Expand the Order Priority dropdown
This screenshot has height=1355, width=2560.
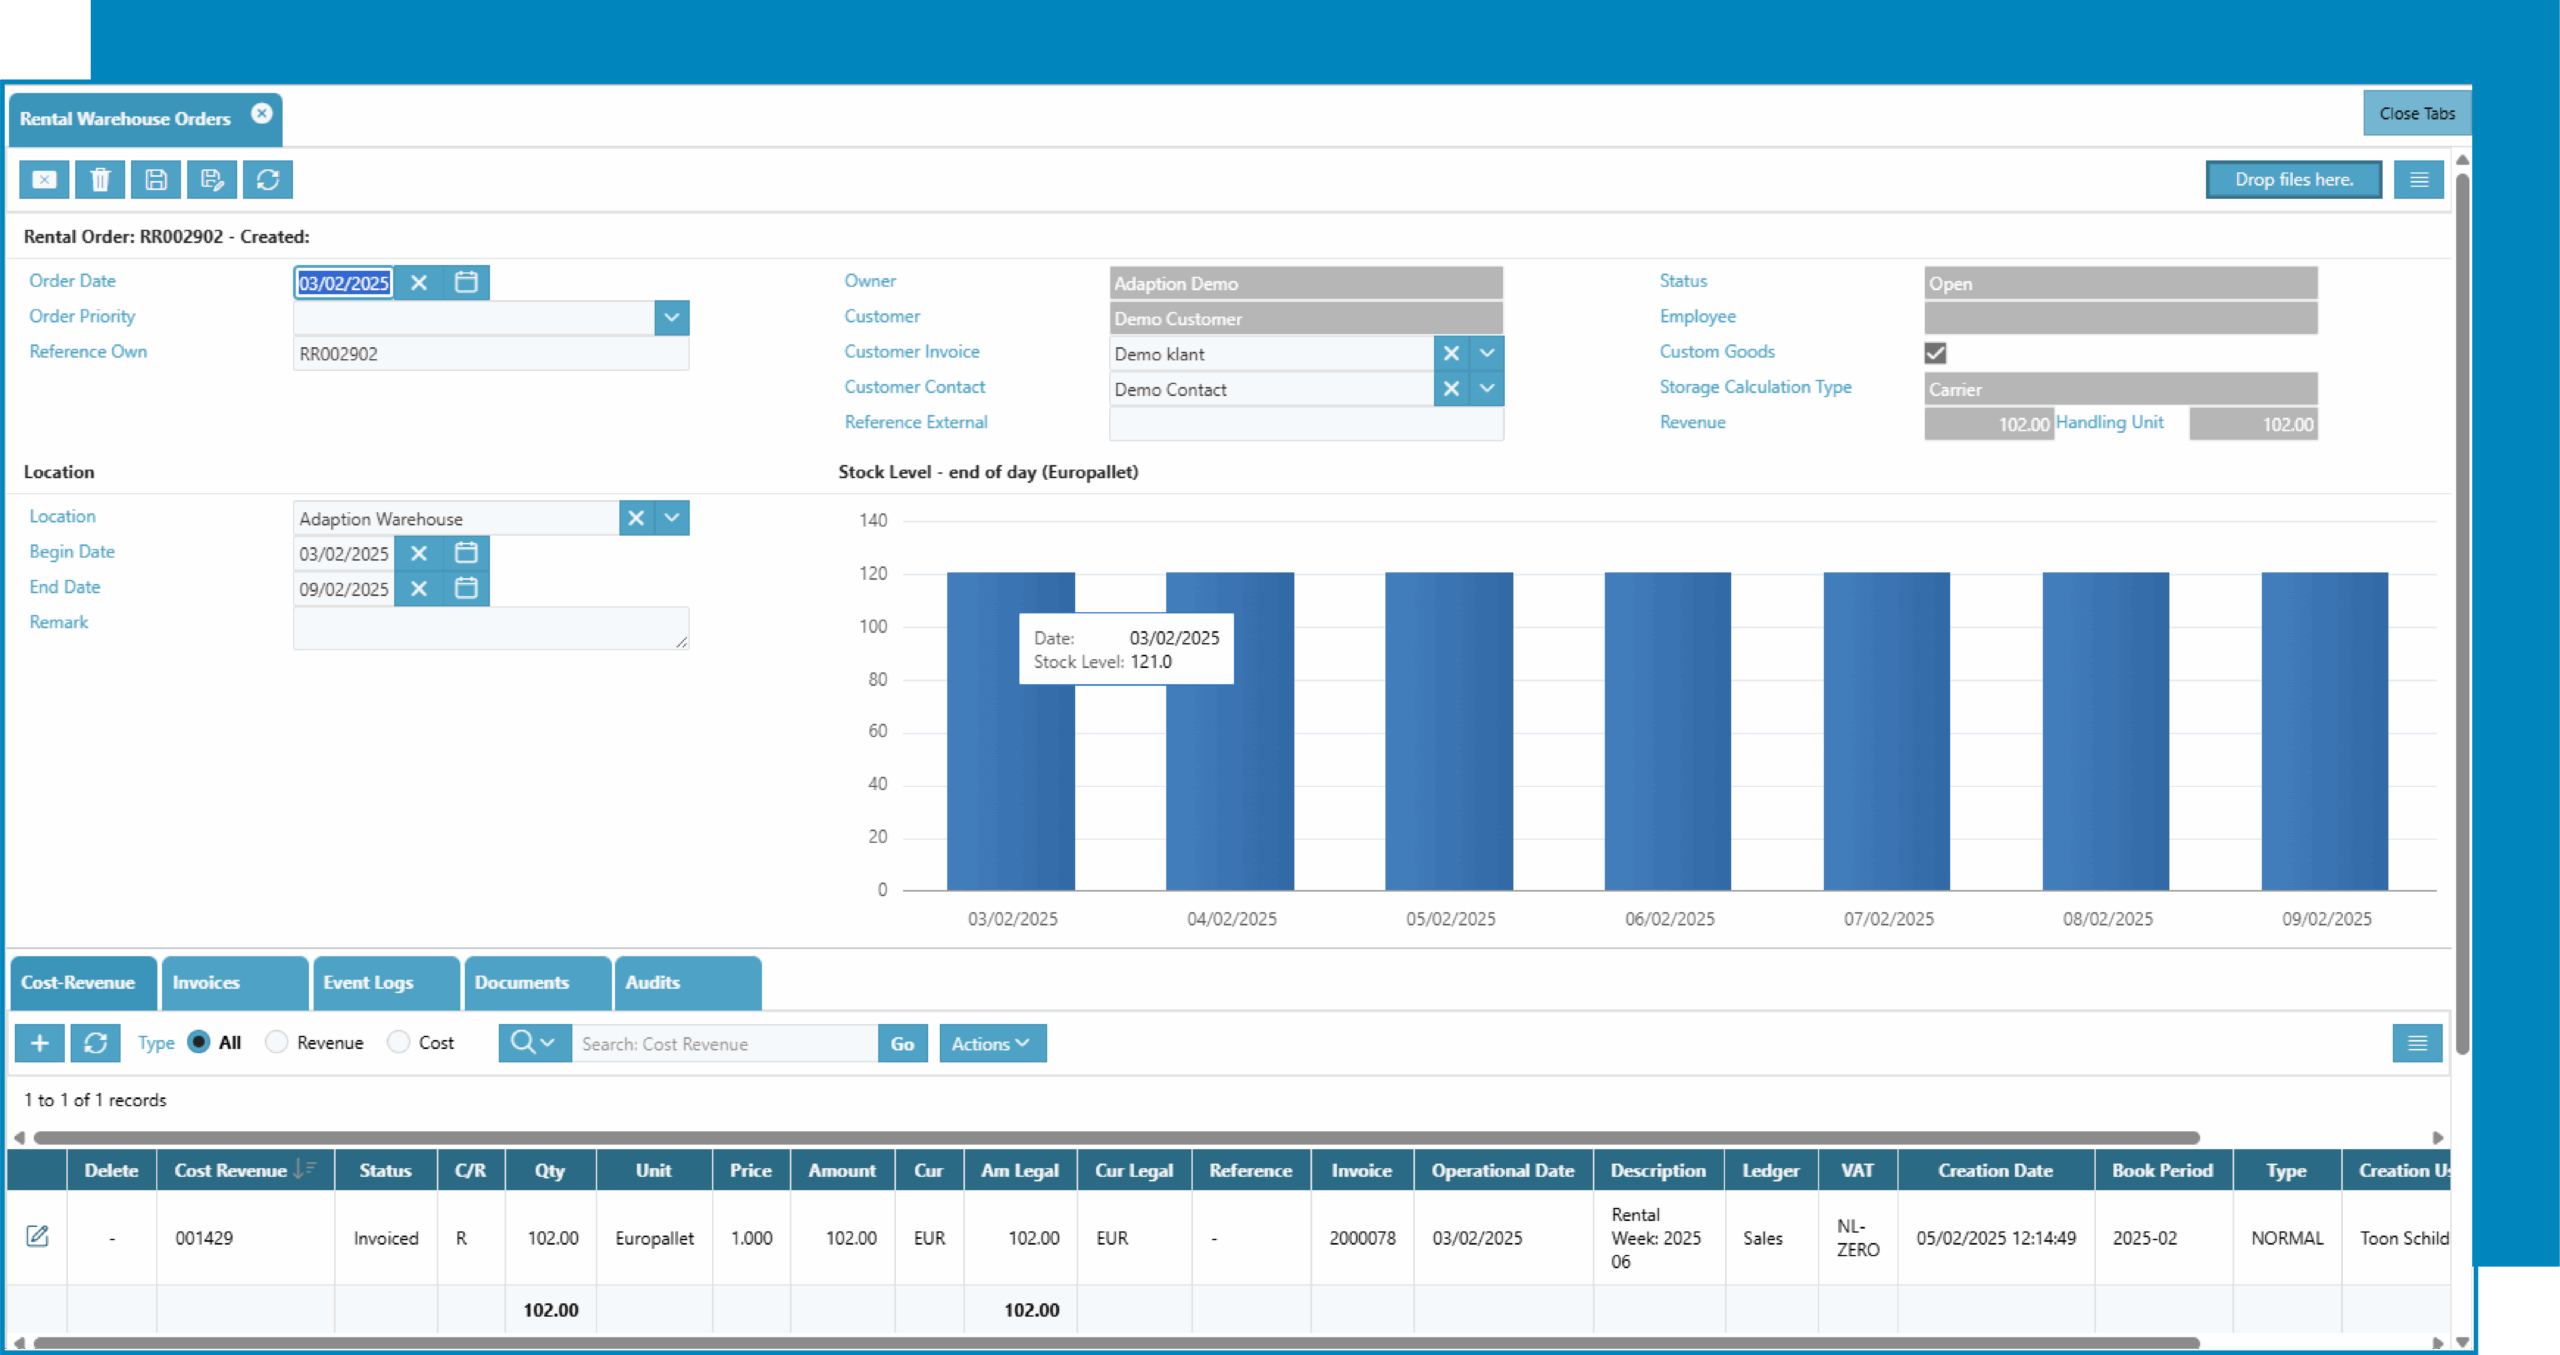[x=671, y=318]
